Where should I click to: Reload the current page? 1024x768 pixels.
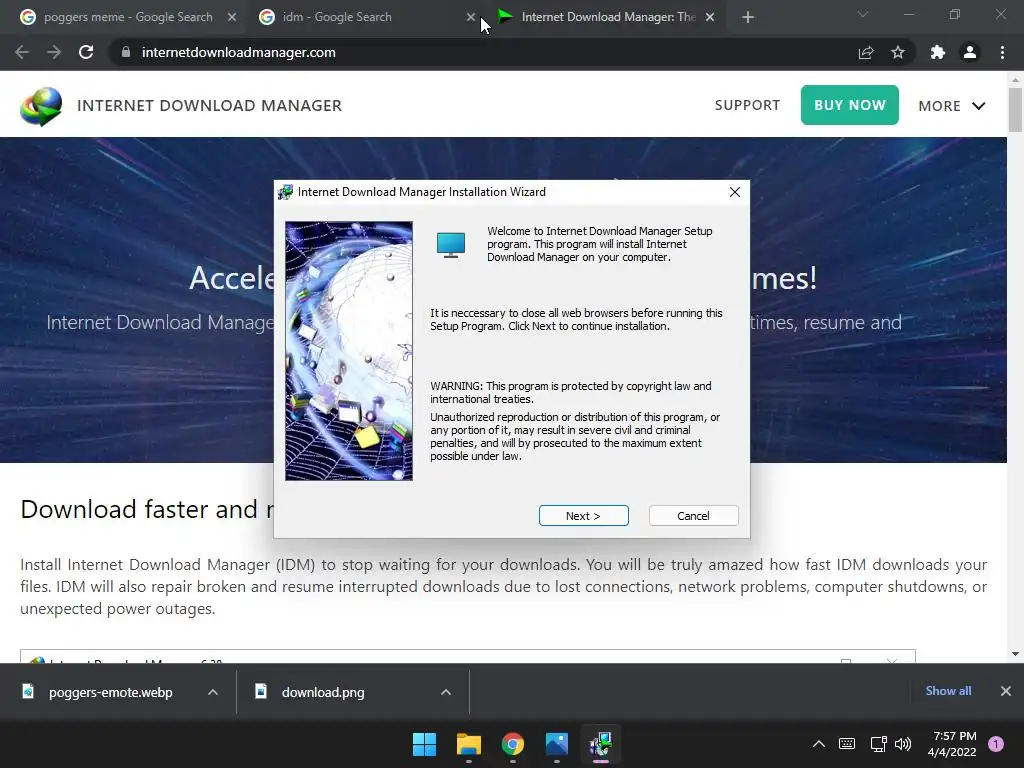tap(86, 52)
